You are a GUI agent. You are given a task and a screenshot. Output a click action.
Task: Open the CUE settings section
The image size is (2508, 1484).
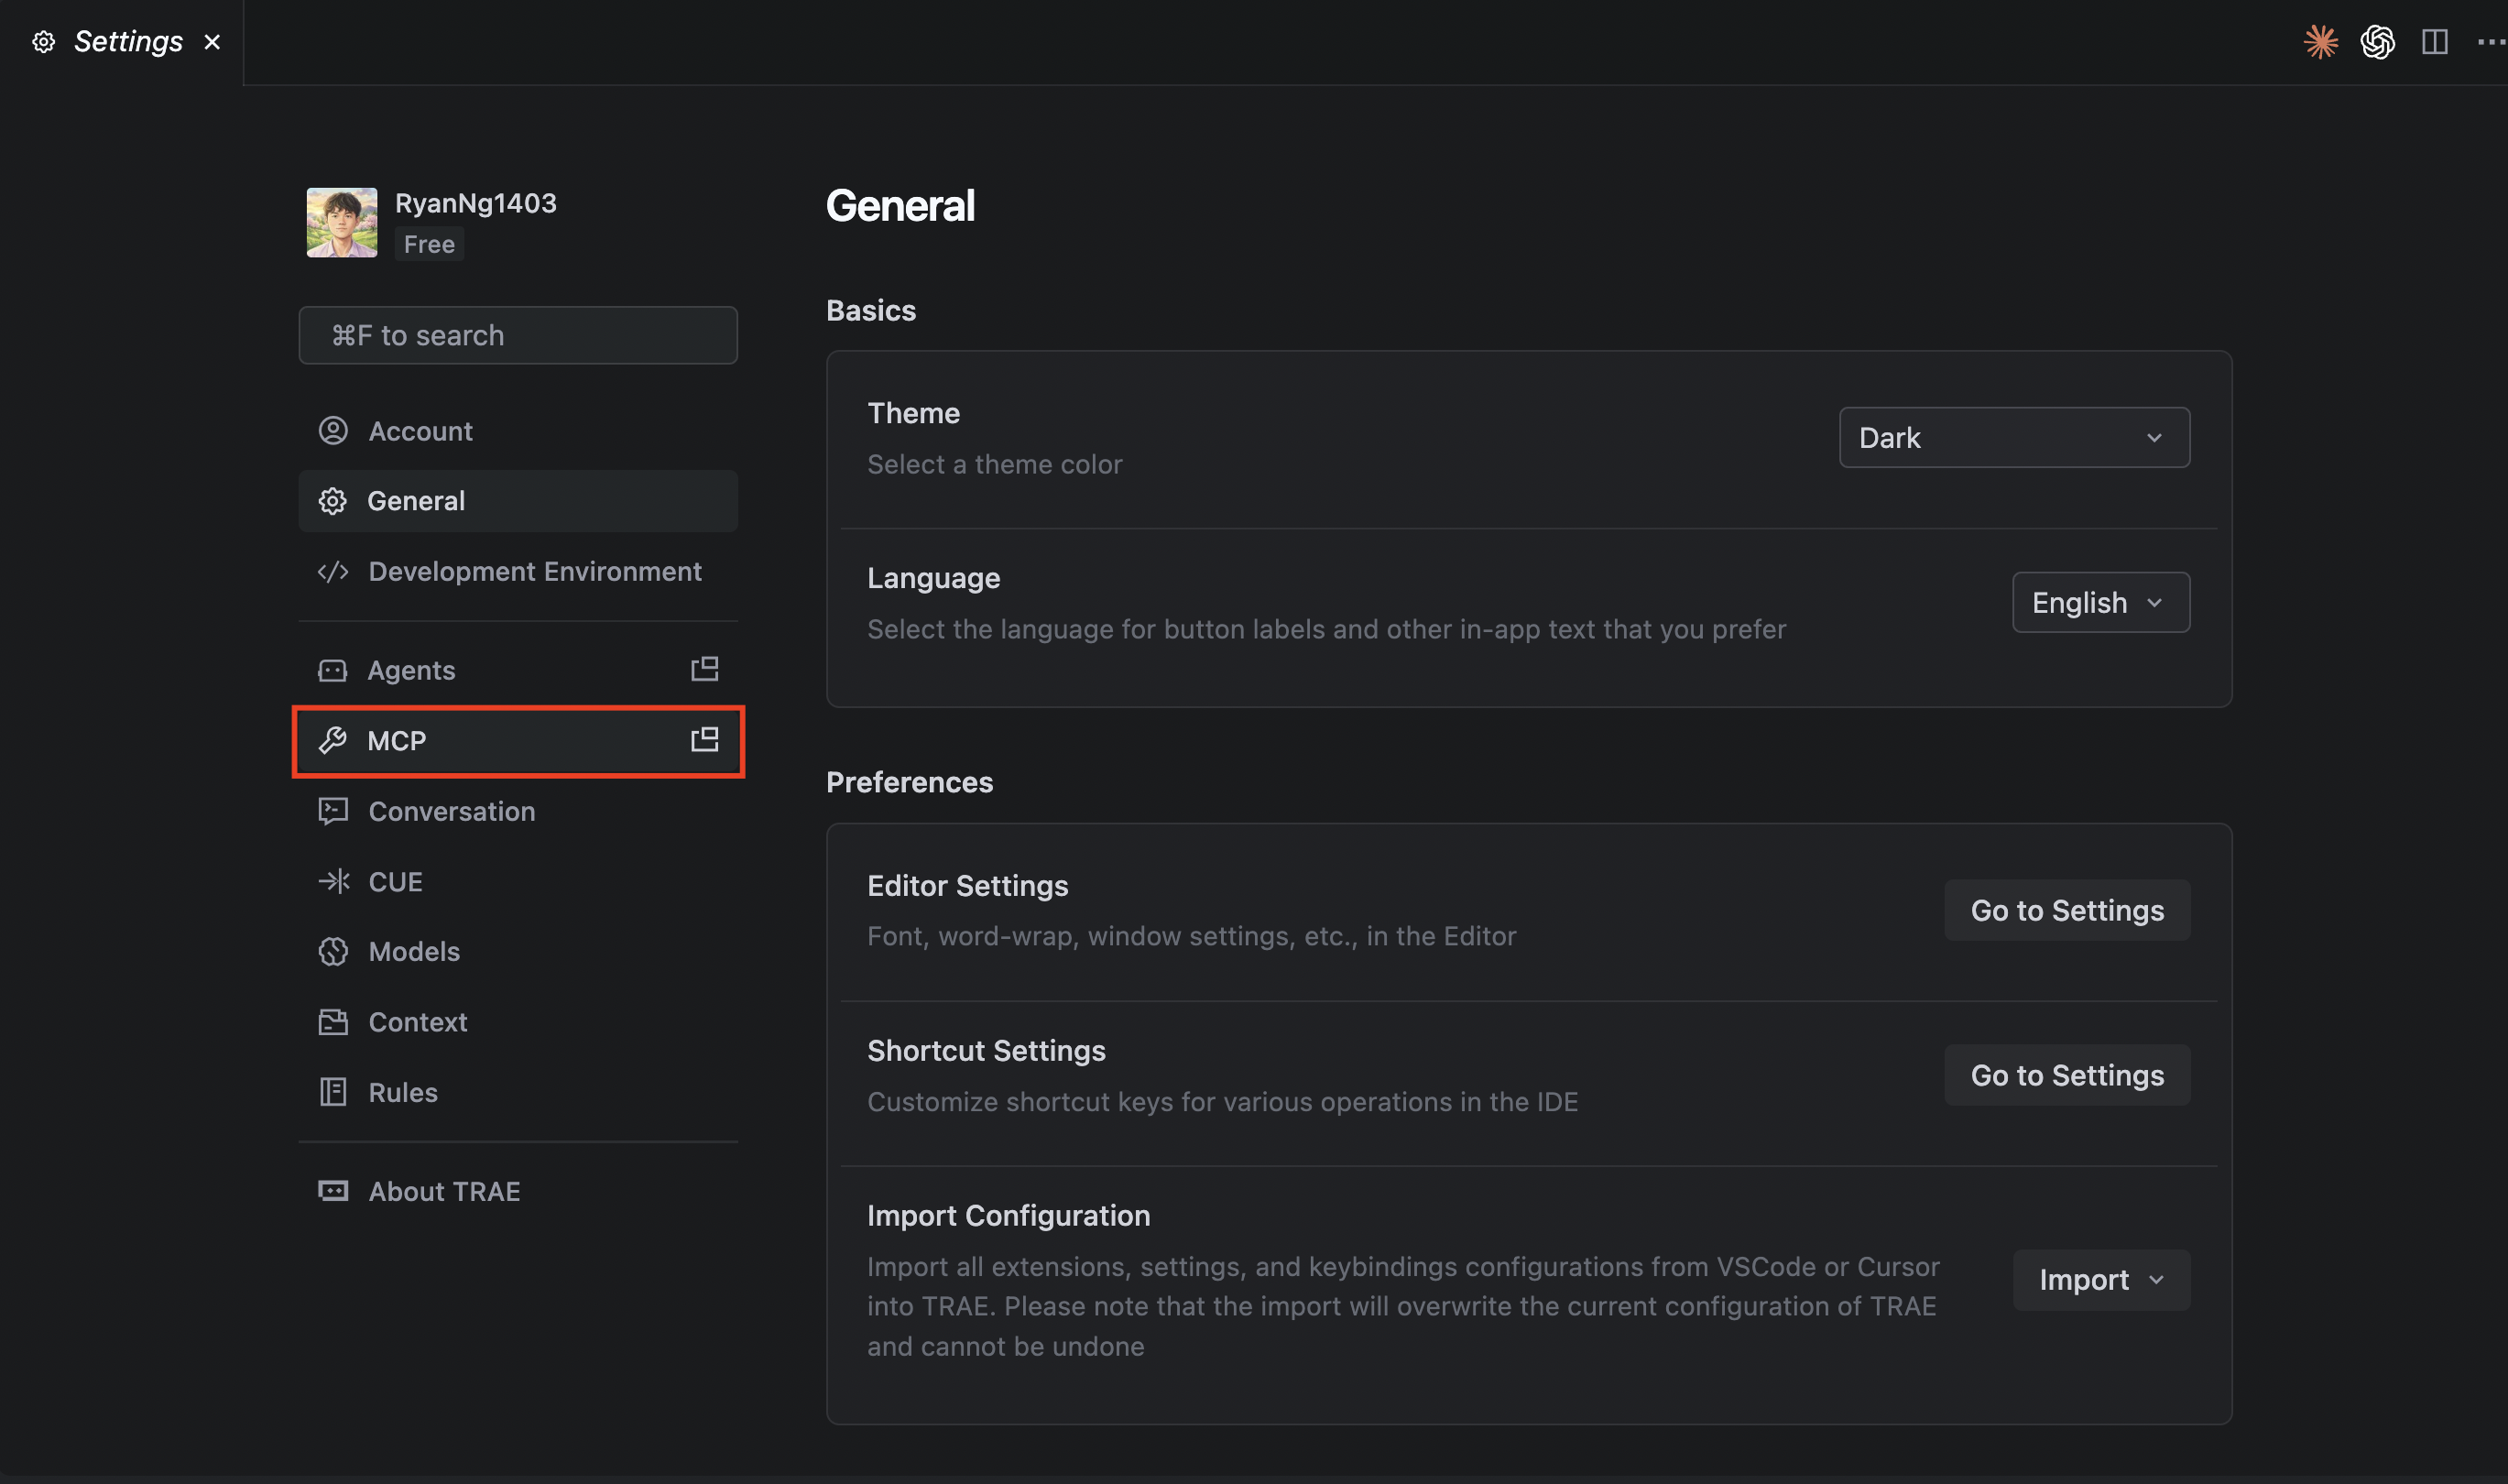tap(396, 881)
